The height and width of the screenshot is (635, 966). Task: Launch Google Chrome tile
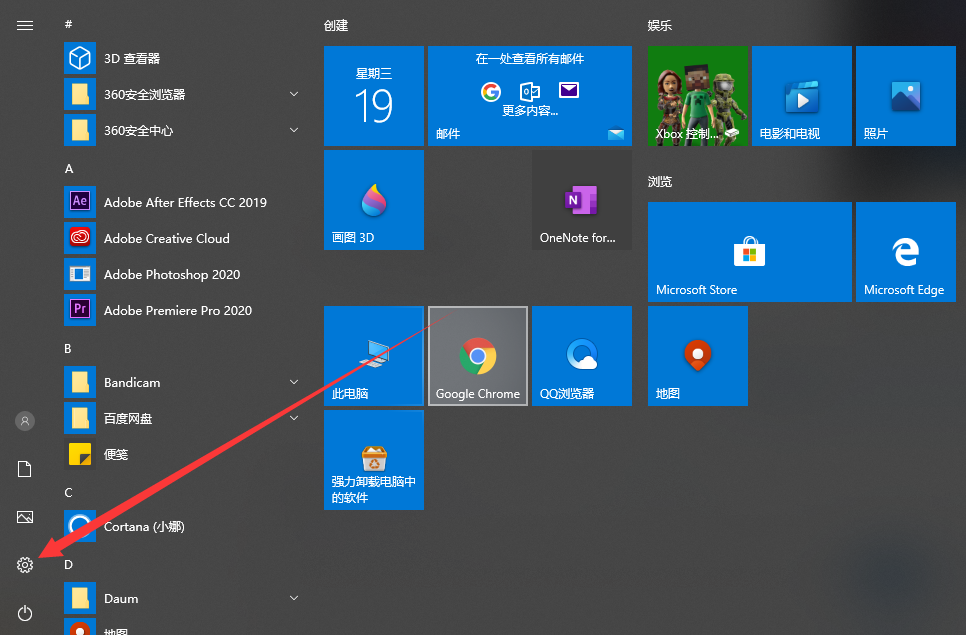(x=478, y=356)
